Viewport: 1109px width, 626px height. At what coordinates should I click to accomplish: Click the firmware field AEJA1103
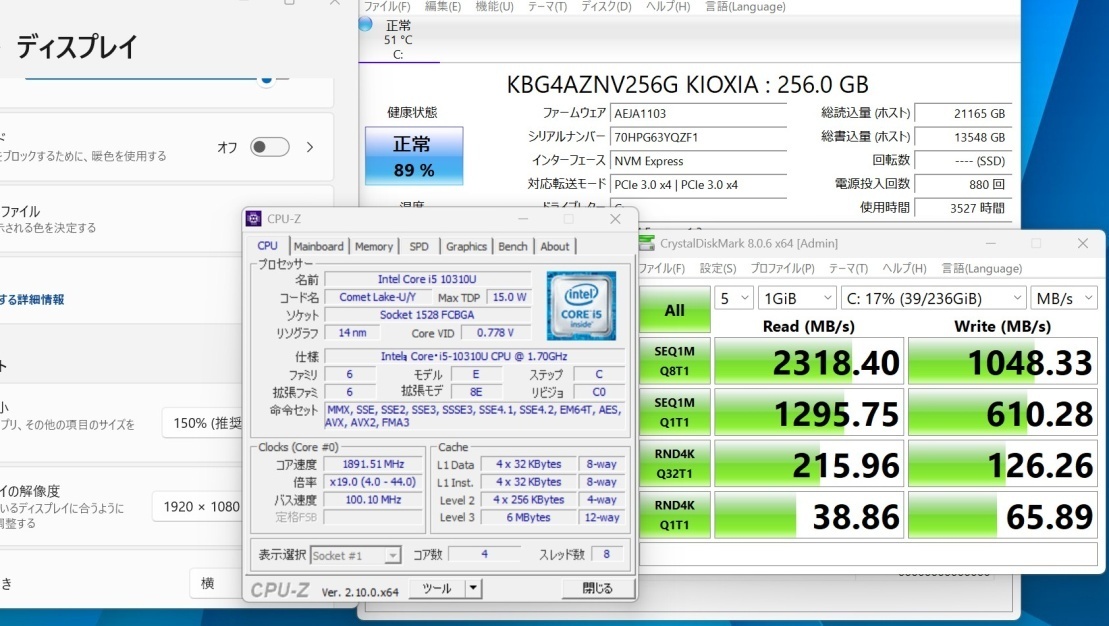699,113
